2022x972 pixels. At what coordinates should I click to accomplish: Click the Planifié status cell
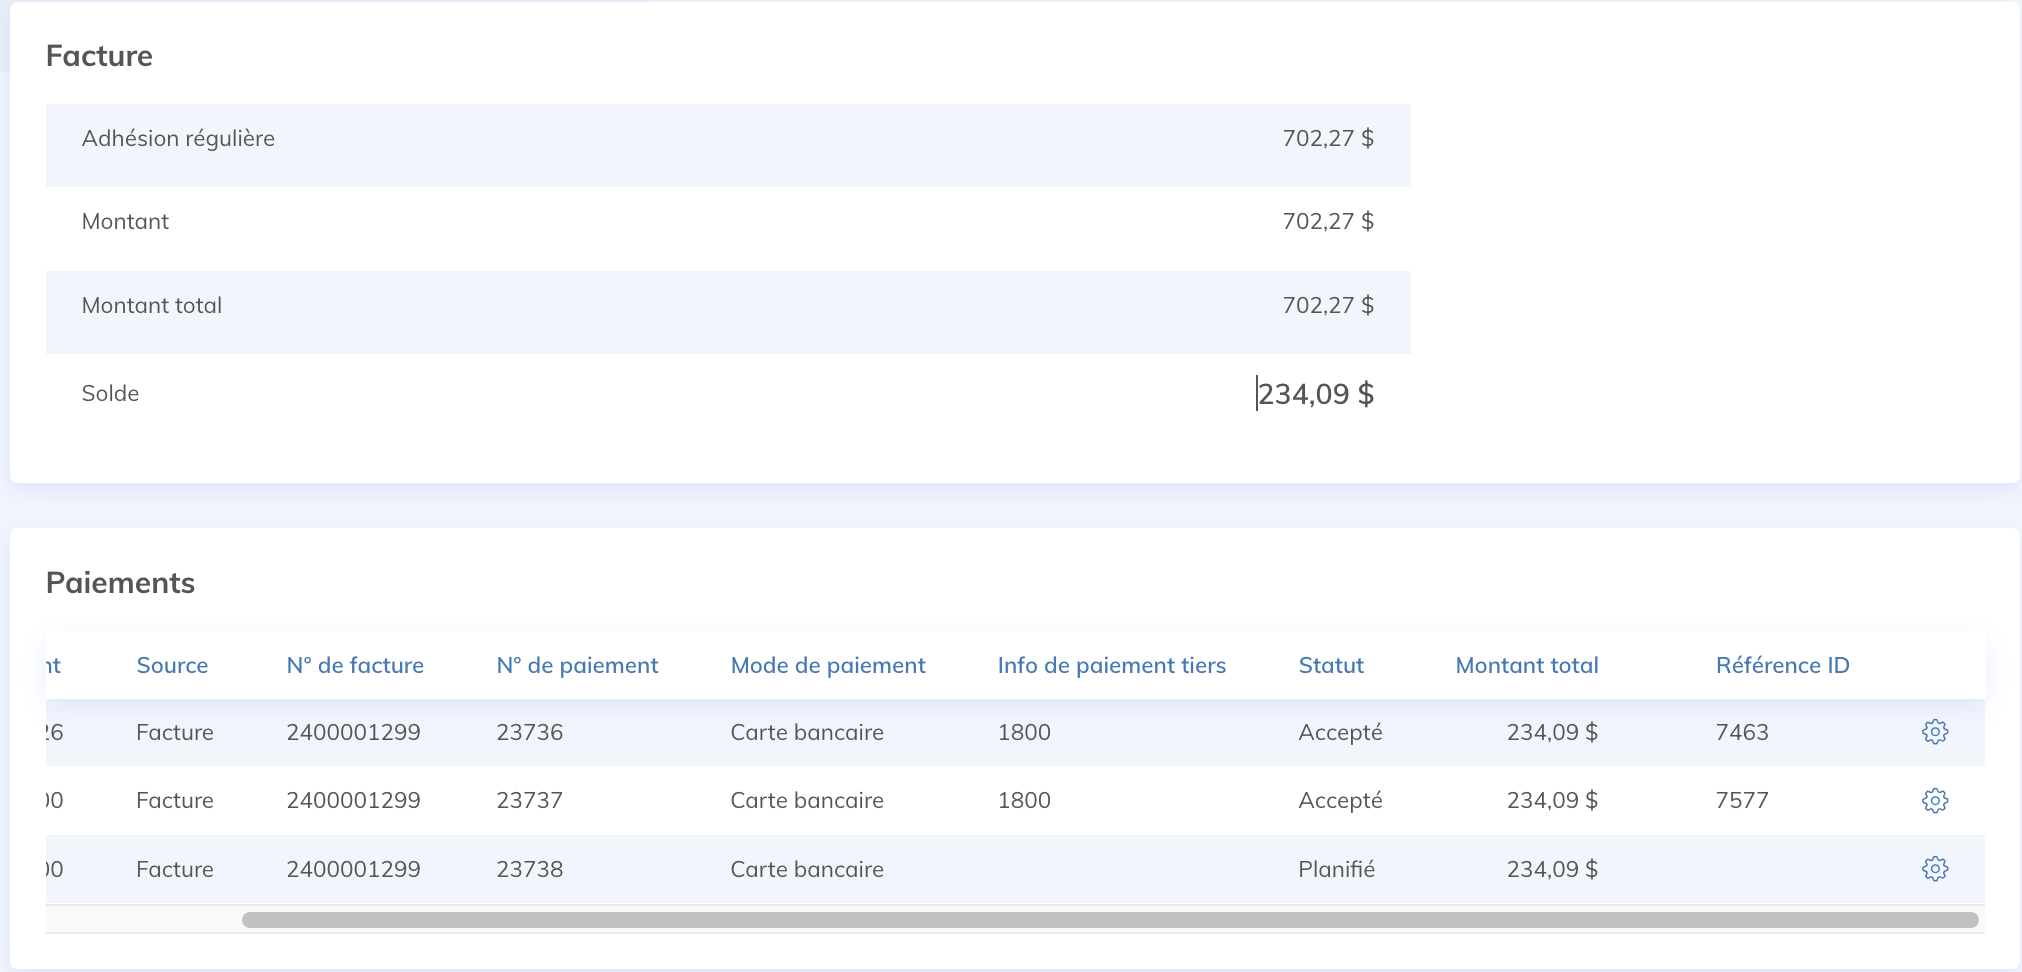pyautogui.click(x=1336, y=869)
